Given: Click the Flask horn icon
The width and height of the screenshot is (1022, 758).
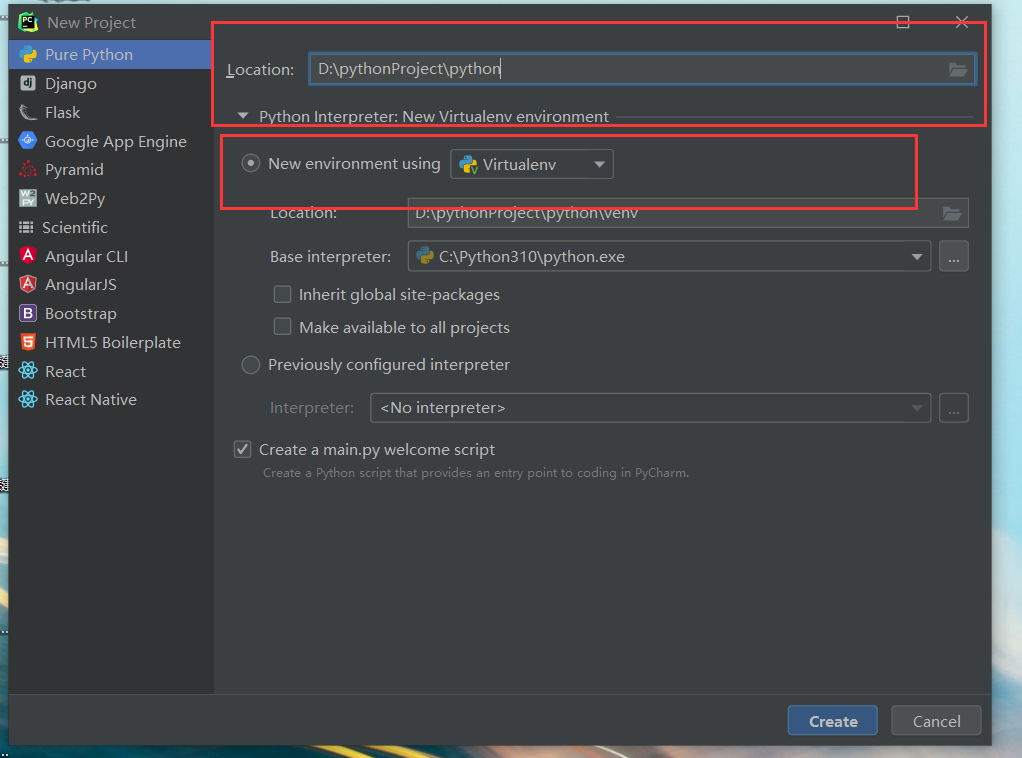Looking at the screenshot, I should click(28, 112).
